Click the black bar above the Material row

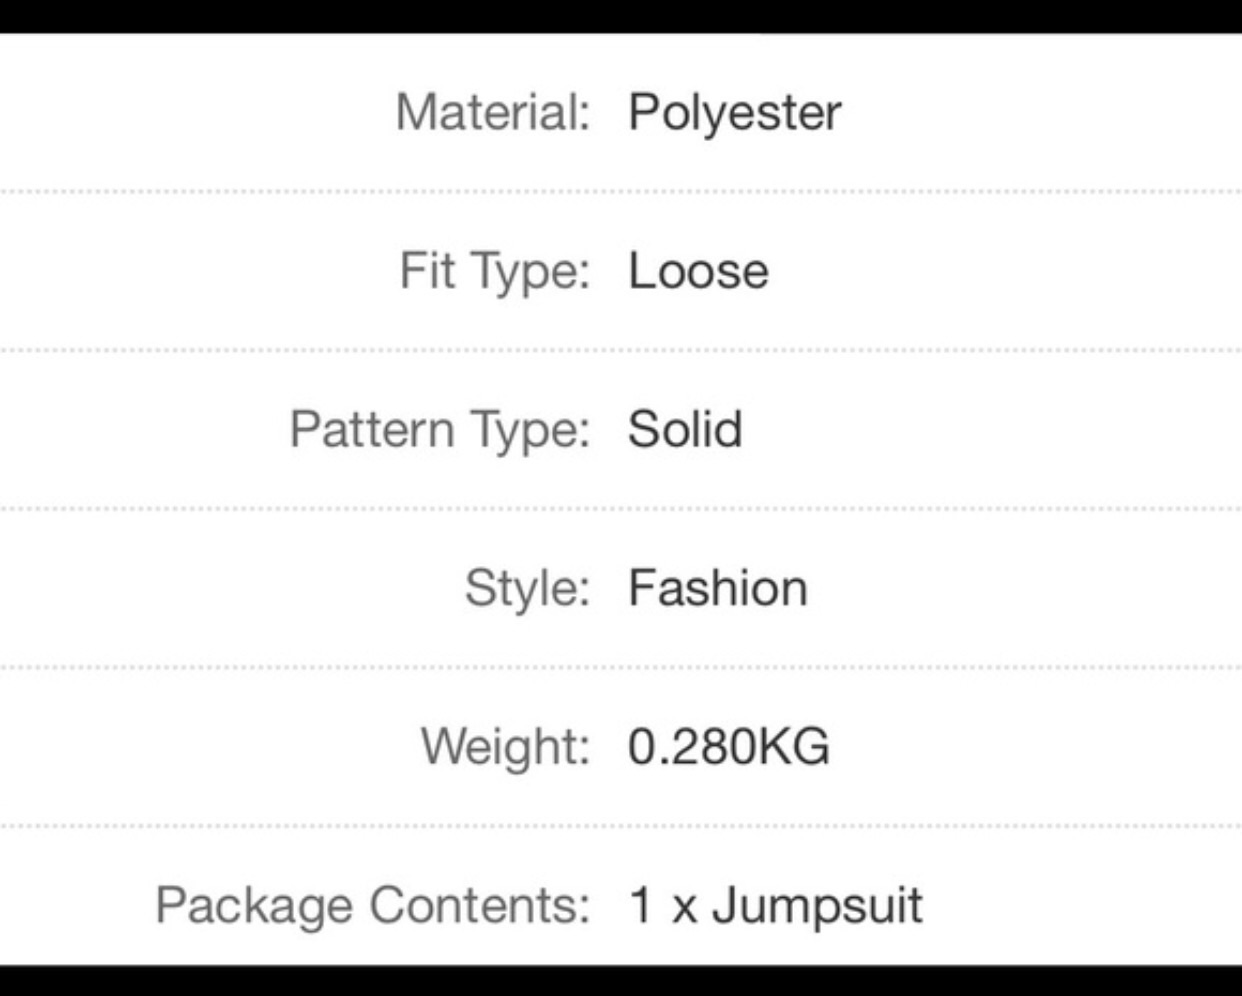620,15
